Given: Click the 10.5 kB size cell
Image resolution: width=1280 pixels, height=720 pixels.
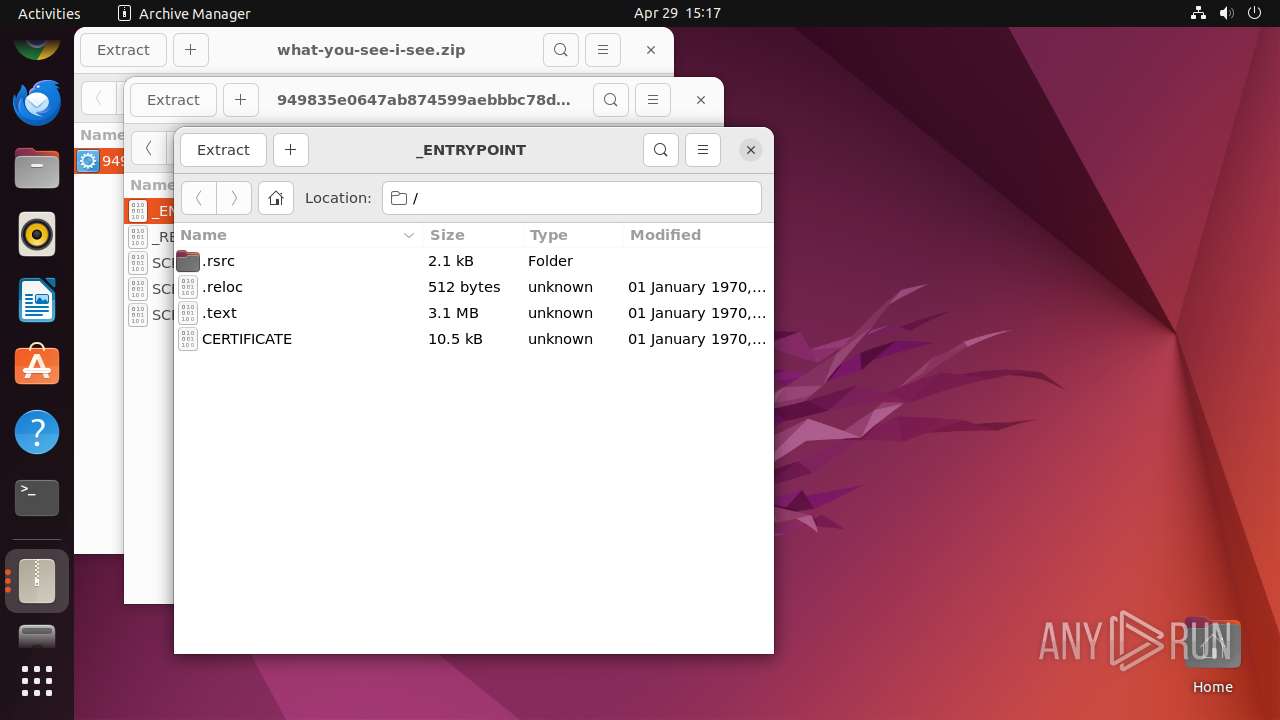Looking at the screenshot, I should 455,339.
